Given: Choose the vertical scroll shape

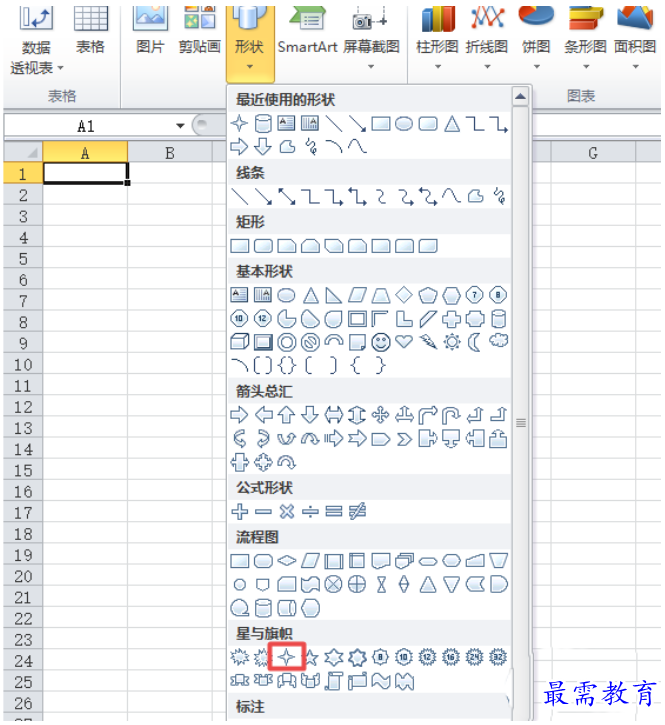Looking at the screenshot, I should [334, 681].
